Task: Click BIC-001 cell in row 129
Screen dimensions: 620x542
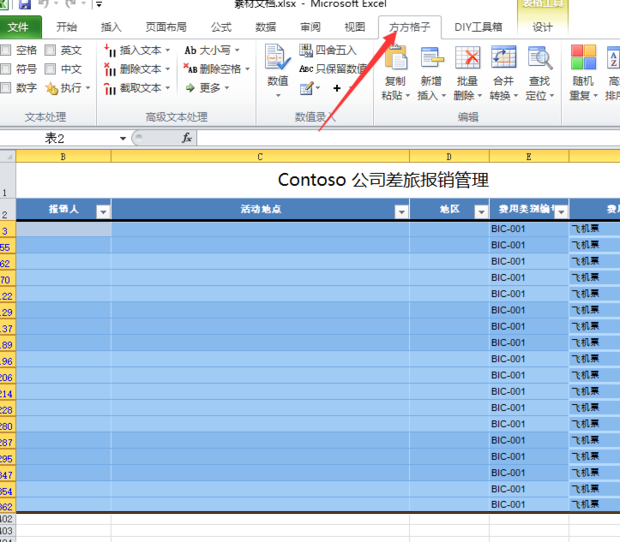Action: click(x=529, y=310)
